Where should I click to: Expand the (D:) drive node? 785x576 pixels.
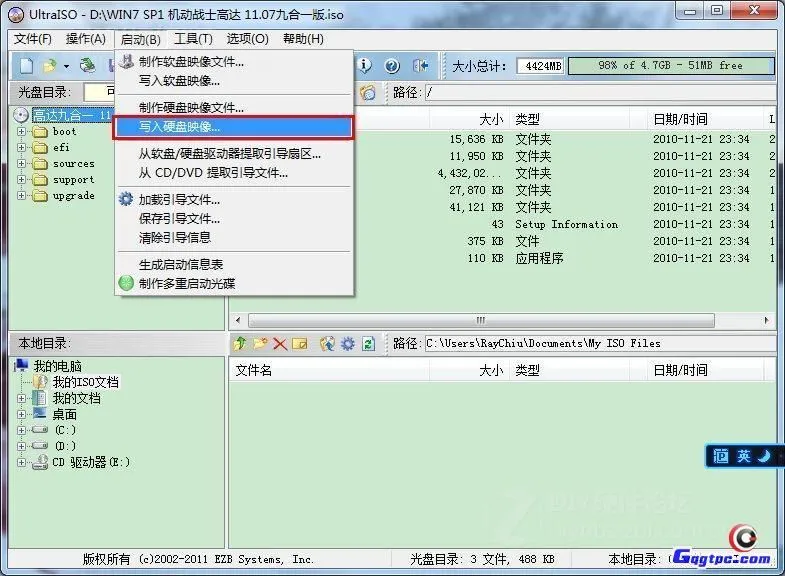[22, 446]
